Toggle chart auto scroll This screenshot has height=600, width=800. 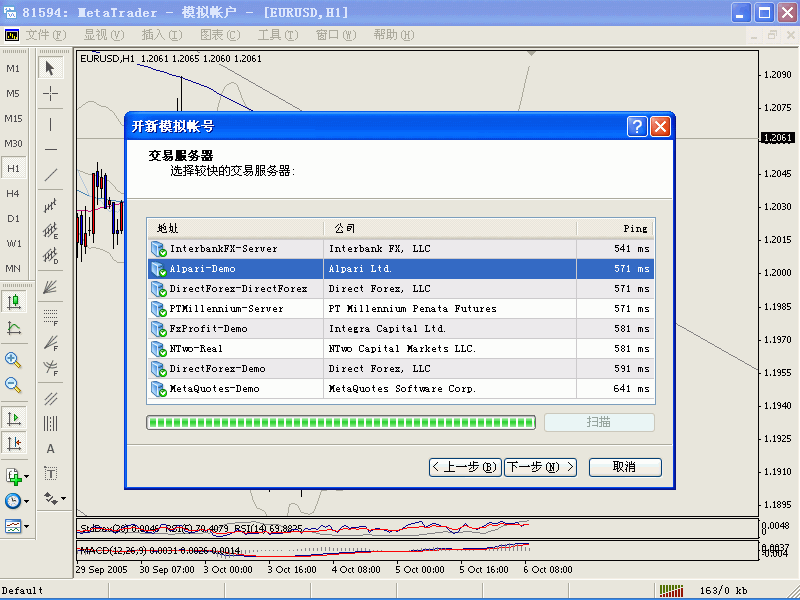pyautogui.click(x=13, y=418)
